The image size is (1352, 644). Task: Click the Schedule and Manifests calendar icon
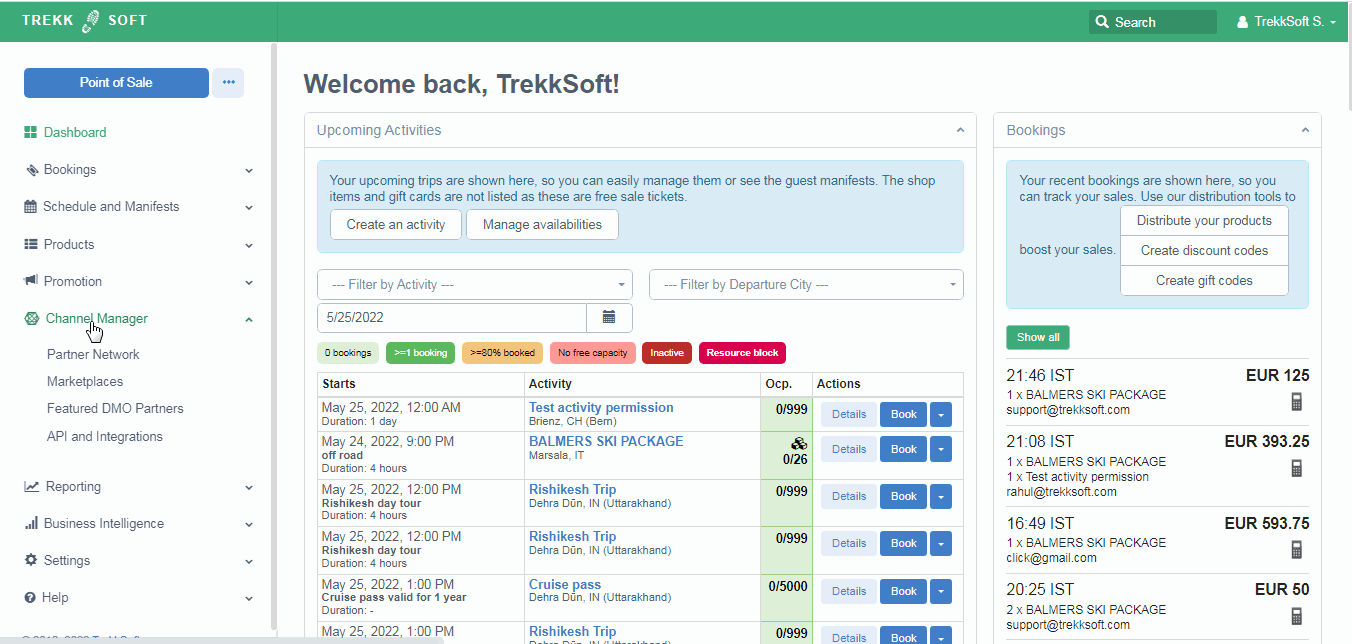coord(31,207)
